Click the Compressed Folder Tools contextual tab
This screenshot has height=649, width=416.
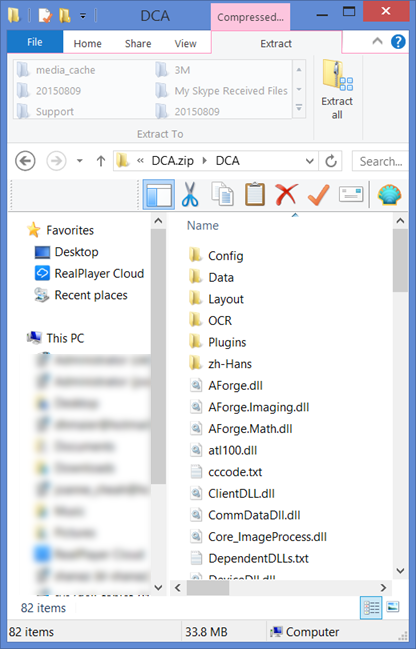click(250, 17)
